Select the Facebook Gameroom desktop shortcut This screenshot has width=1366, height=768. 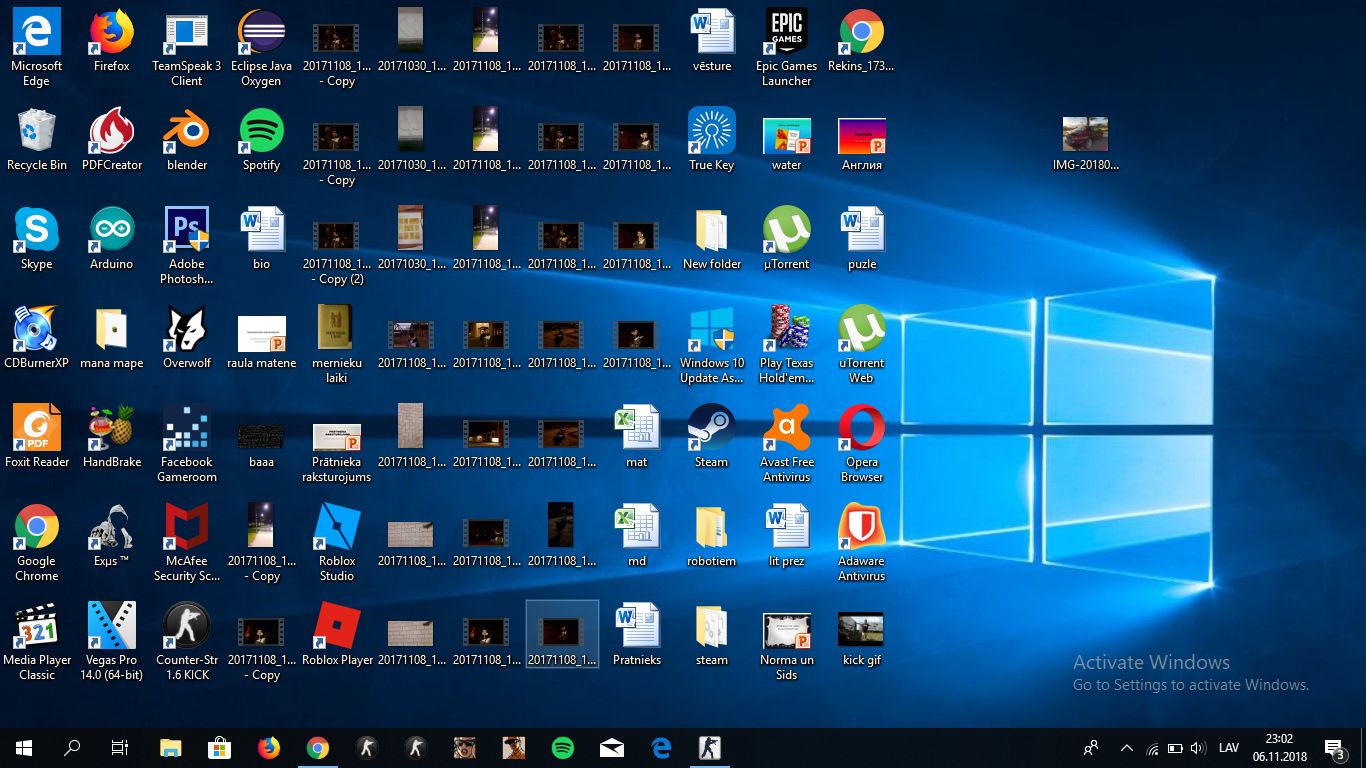click(187, 444)
